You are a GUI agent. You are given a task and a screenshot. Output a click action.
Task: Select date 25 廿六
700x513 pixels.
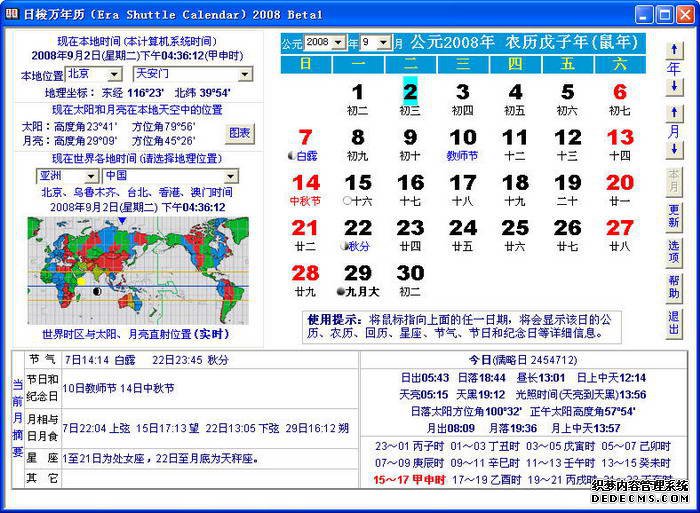coord(515,236)
